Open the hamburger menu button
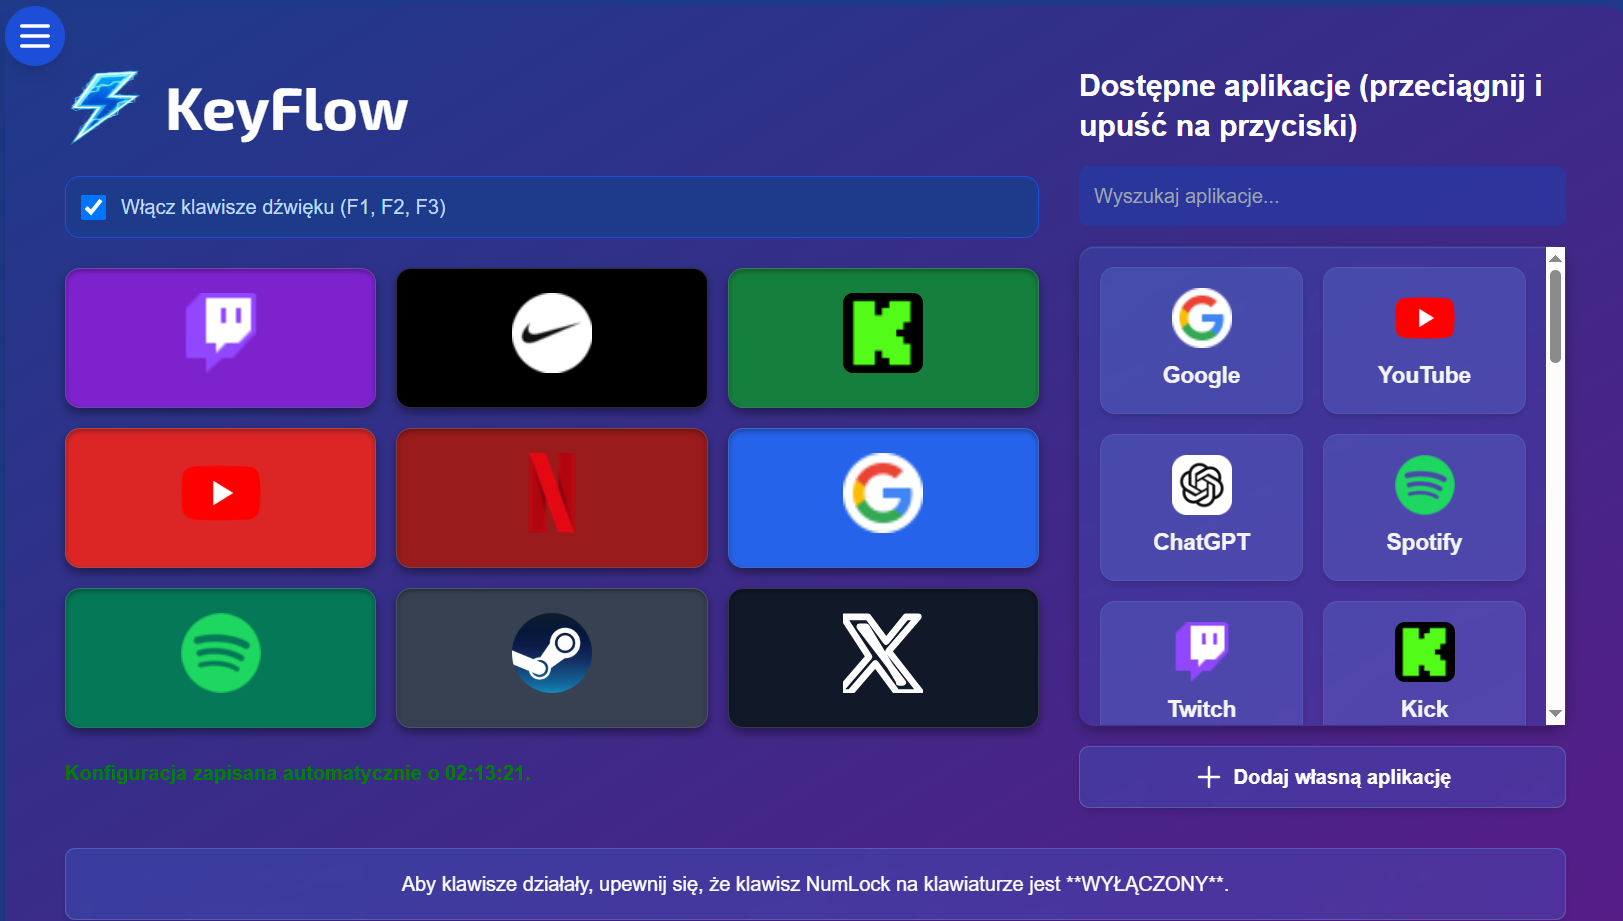The image size is (1623, 921). [35, 36]
